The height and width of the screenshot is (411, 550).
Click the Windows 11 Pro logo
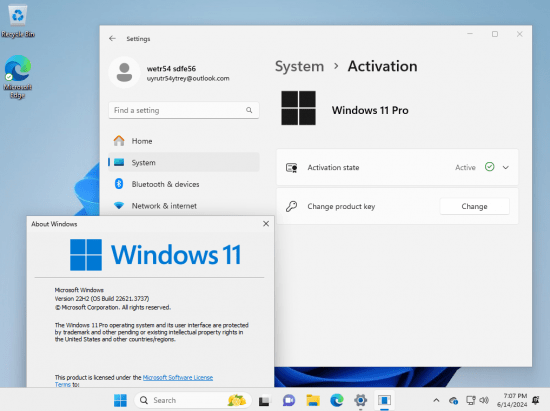299,108
